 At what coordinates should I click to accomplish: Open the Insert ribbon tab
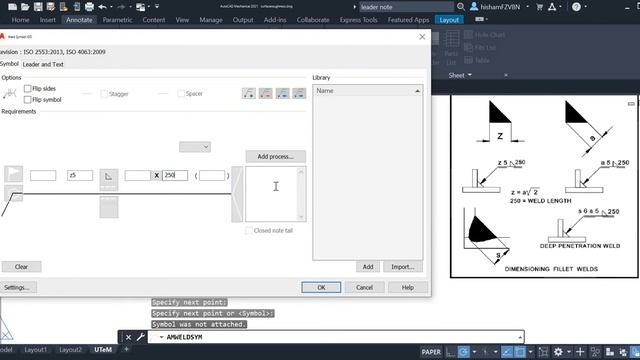click(47, 20)
